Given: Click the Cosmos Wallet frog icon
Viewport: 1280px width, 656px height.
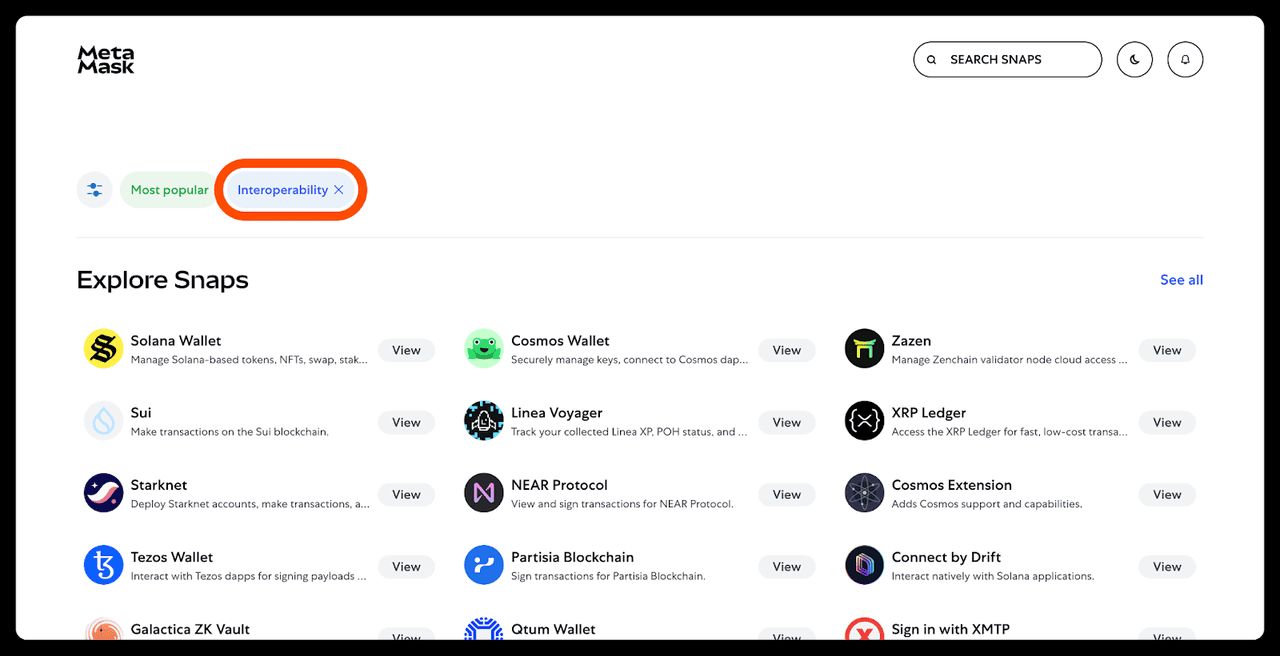Looking at the screenshot, I should coord(483,349).
